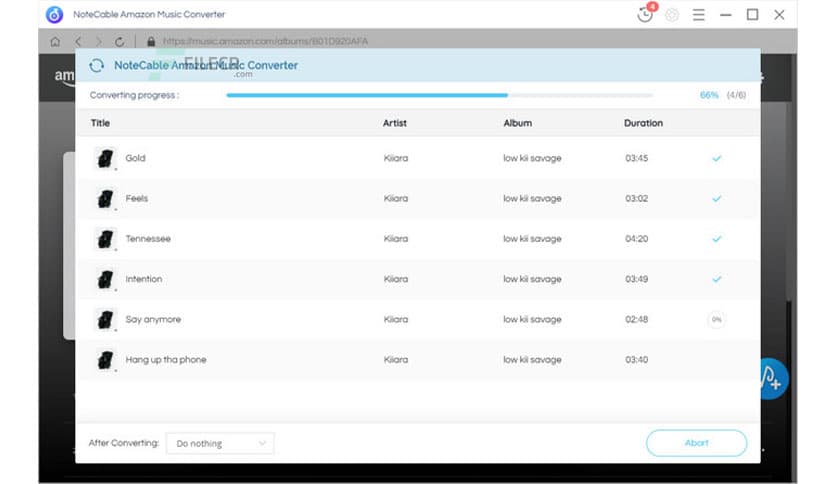The width and height of the screenshot is (836, 484).
Task: Click the Album column header
Action: click(x=517, y=123)
